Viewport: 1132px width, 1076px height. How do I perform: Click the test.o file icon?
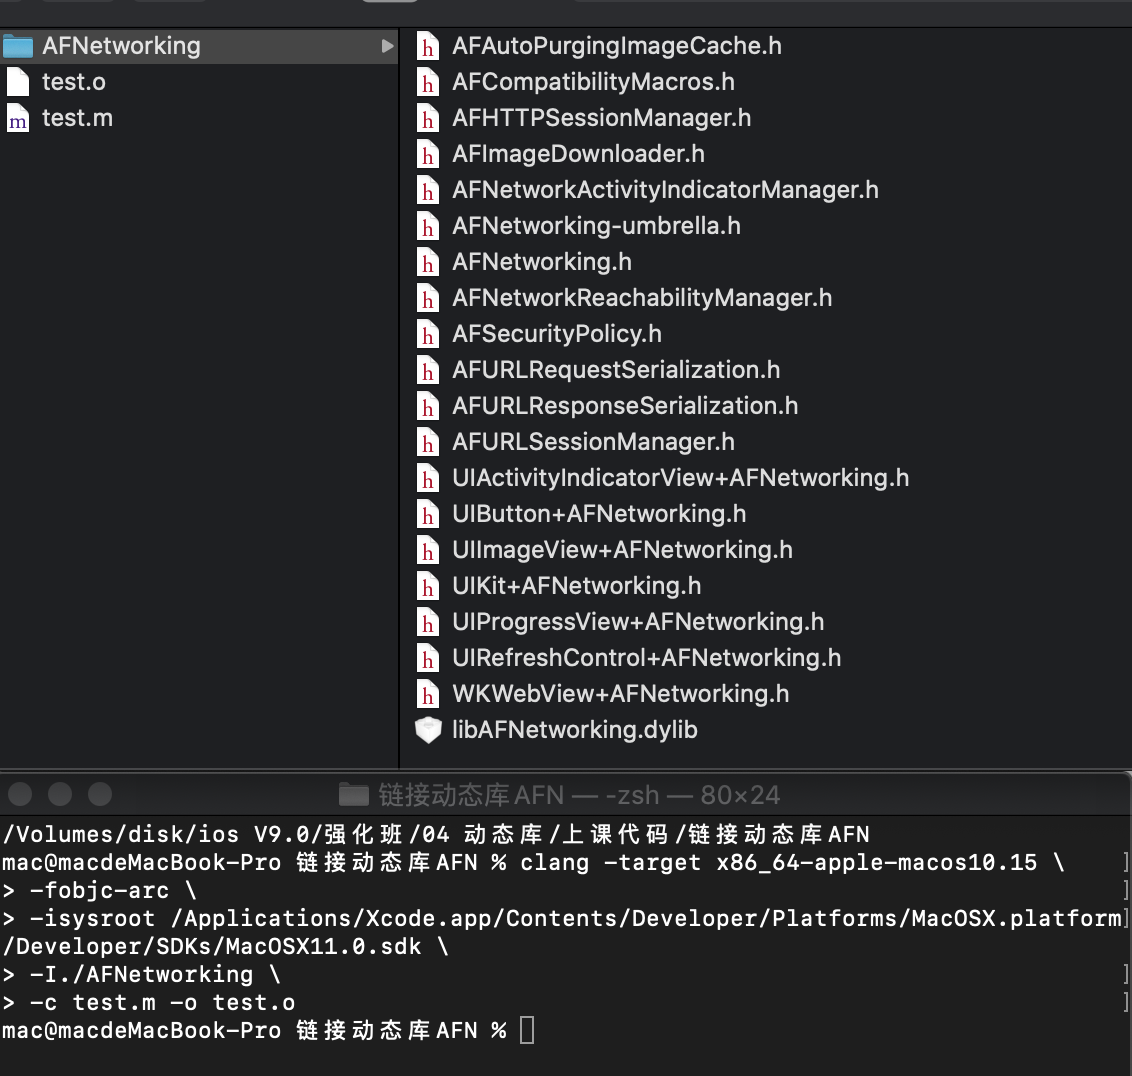18,82
